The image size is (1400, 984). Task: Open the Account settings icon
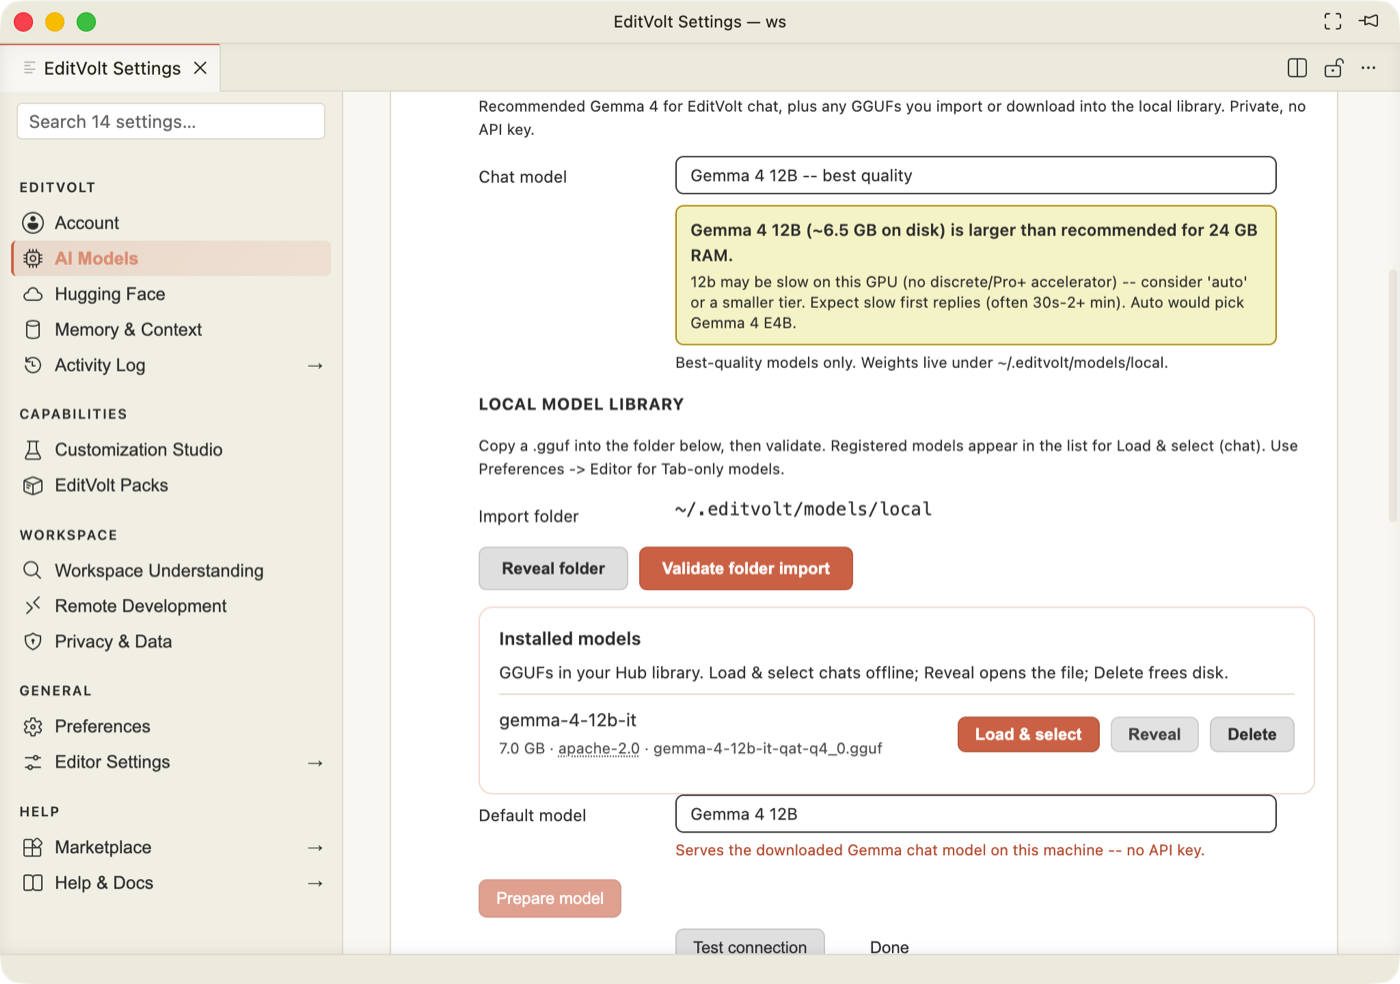click(x=33, y=223)
